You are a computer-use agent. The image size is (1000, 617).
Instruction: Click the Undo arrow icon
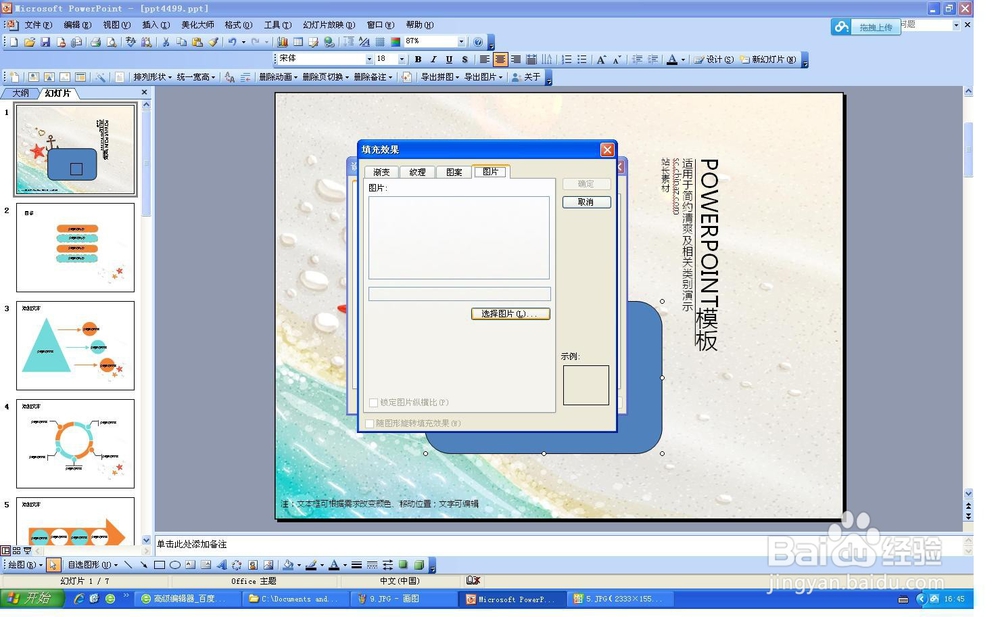[x=232, y=42]
